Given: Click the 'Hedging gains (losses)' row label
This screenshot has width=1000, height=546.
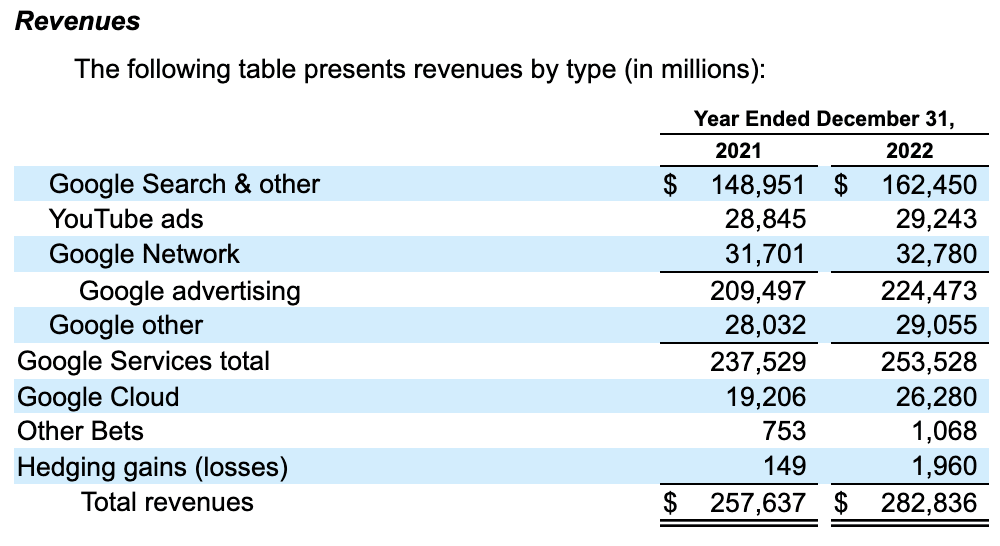Looking at the screenshot, I should tap(152, 467).
